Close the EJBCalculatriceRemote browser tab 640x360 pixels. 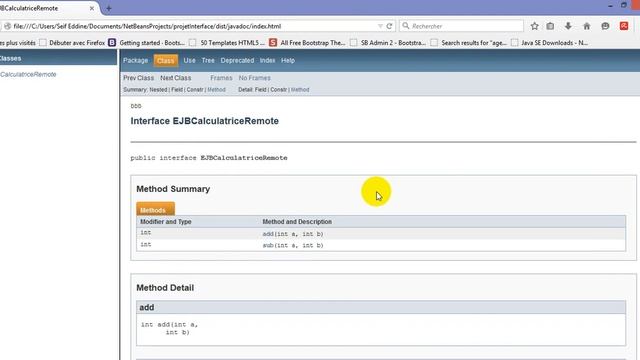[92, 8]
